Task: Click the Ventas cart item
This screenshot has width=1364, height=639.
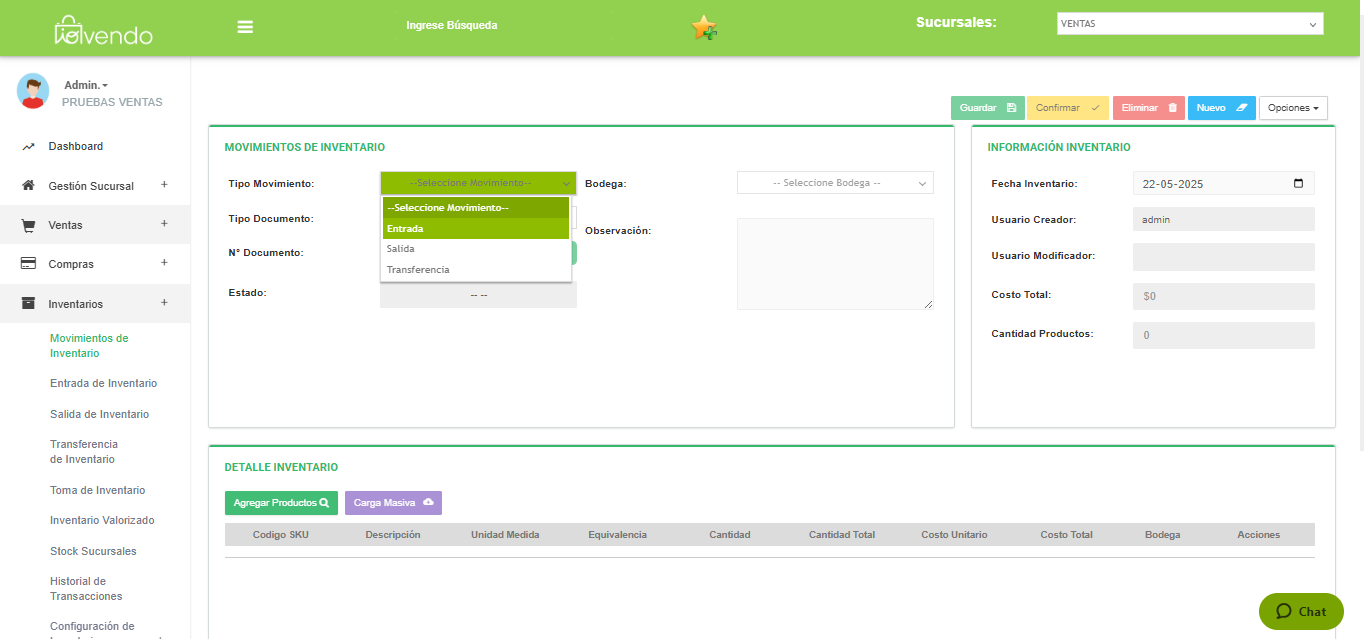Action: (x=65, y=225)
